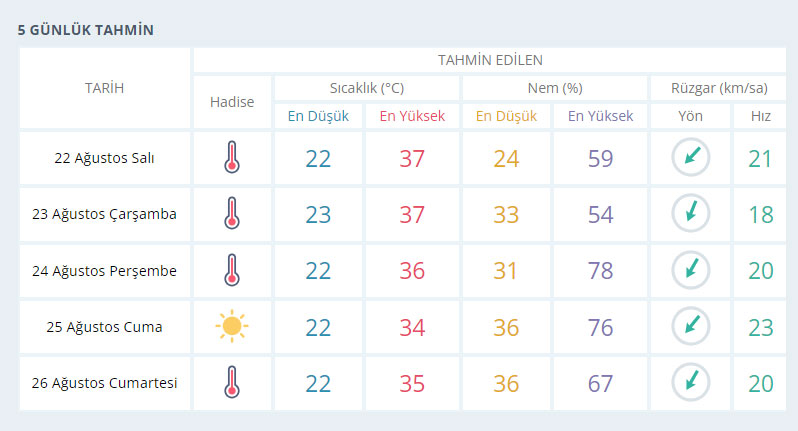This screenshot has width=798, height=431.
Task: Click the wind direction arrow for 24 Ağustos
Action: pos(691,270)
